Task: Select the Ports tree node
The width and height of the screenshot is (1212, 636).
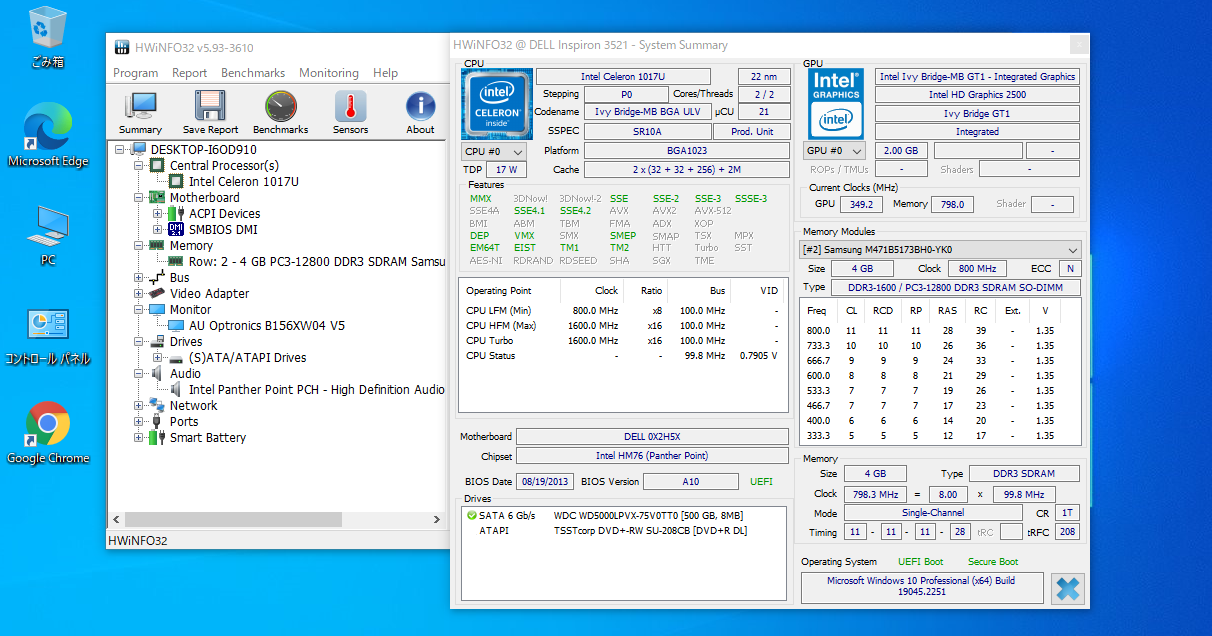Action: pos(184,422)
